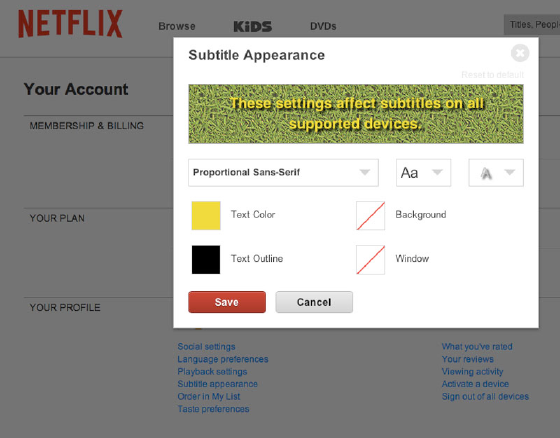Click Sign out of all devices
Image resolution: width=560 pixels, height=438 pixels.
tap(485, 397)
